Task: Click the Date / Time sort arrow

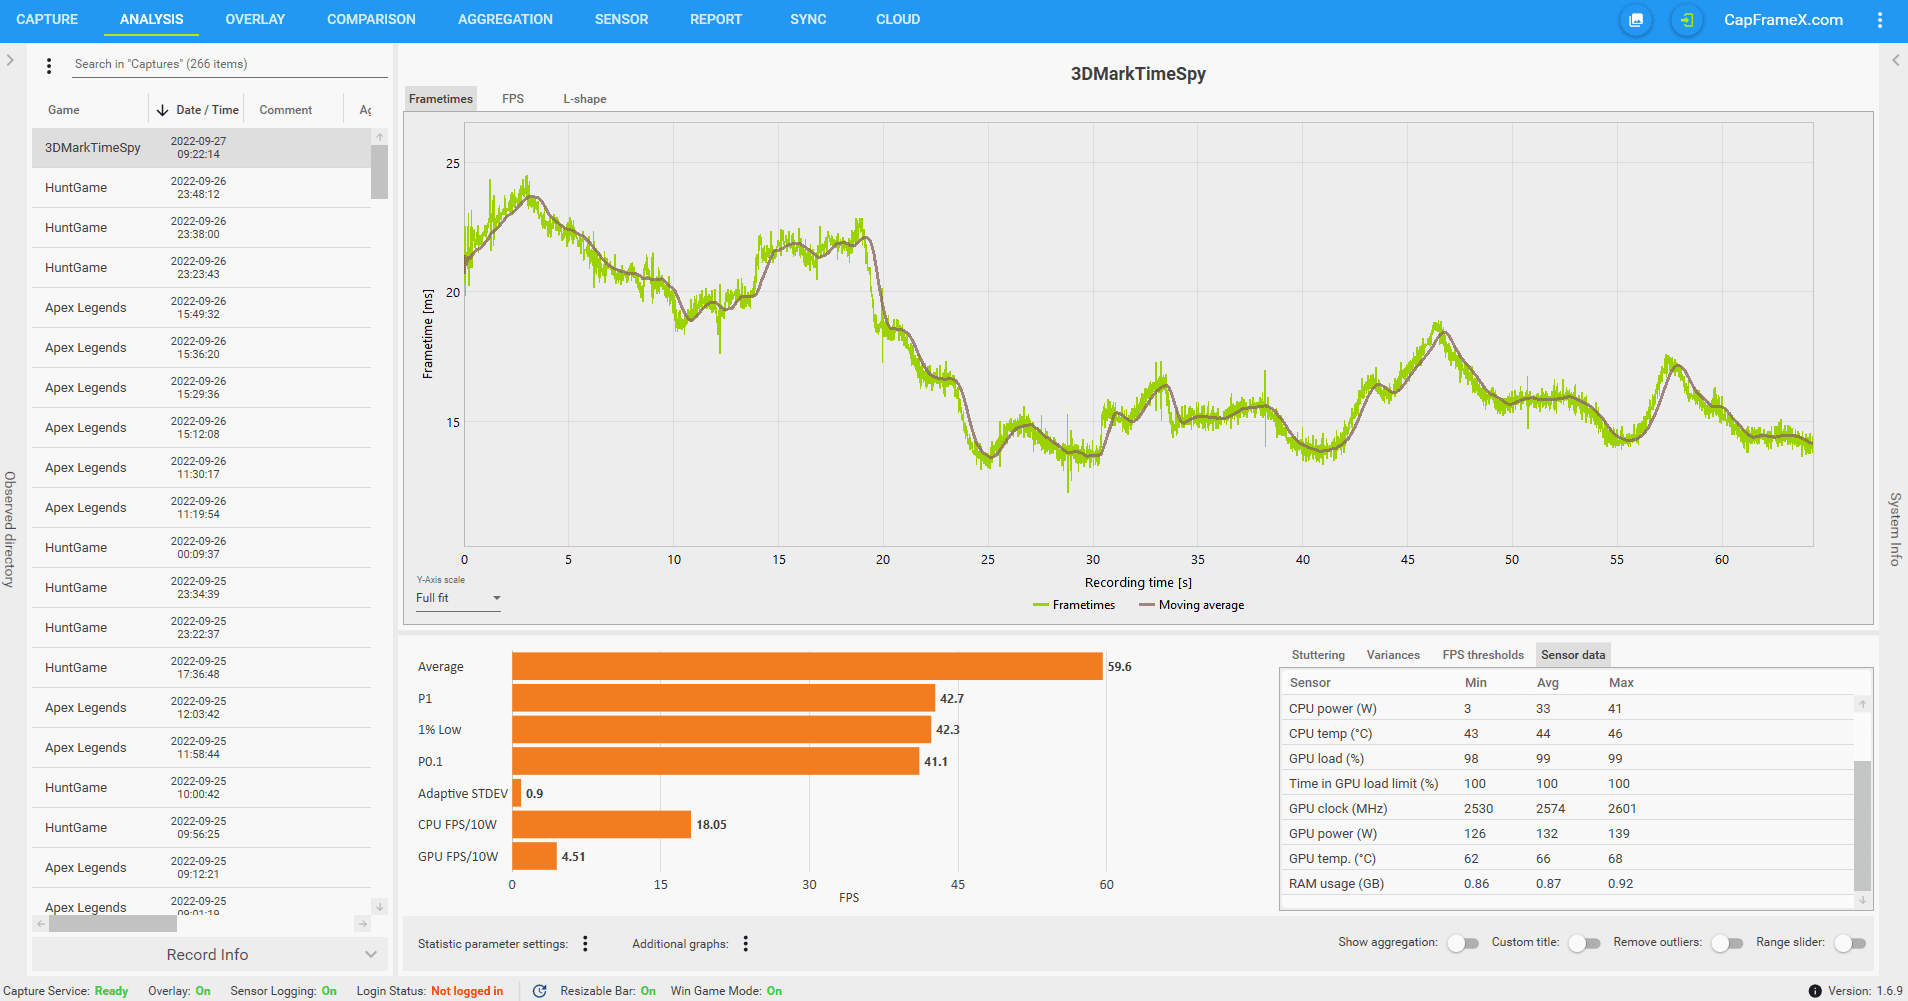Action: pos(162,110)
